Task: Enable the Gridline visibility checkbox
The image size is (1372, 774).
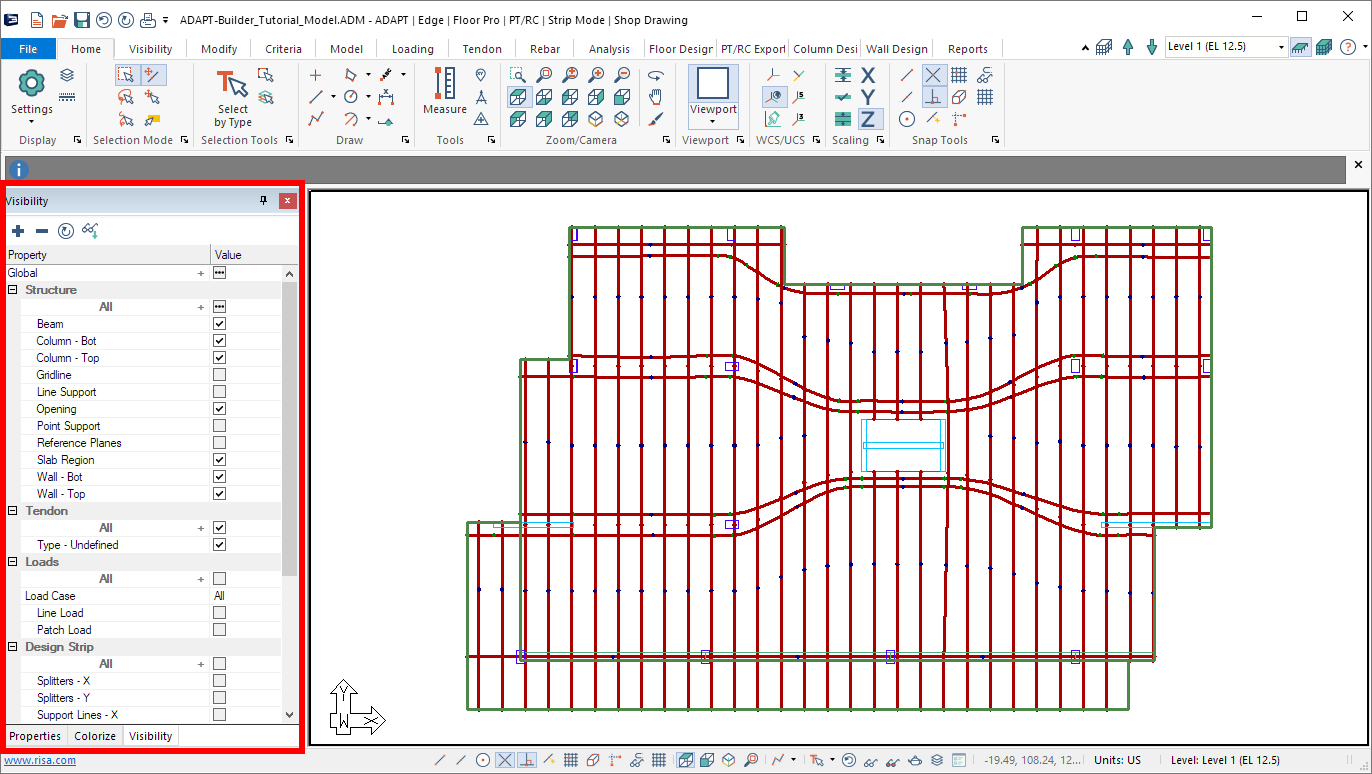Action: [x=219, y=375]
